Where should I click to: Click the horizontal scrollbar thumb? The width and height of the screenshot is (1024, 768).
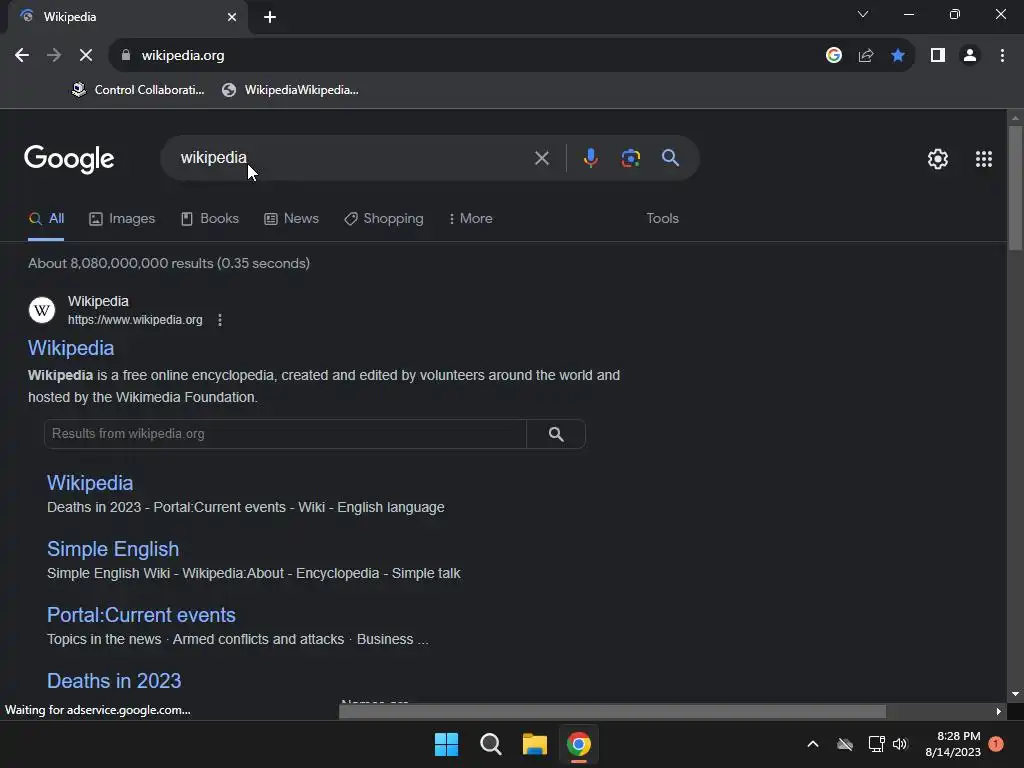point(612,711)
